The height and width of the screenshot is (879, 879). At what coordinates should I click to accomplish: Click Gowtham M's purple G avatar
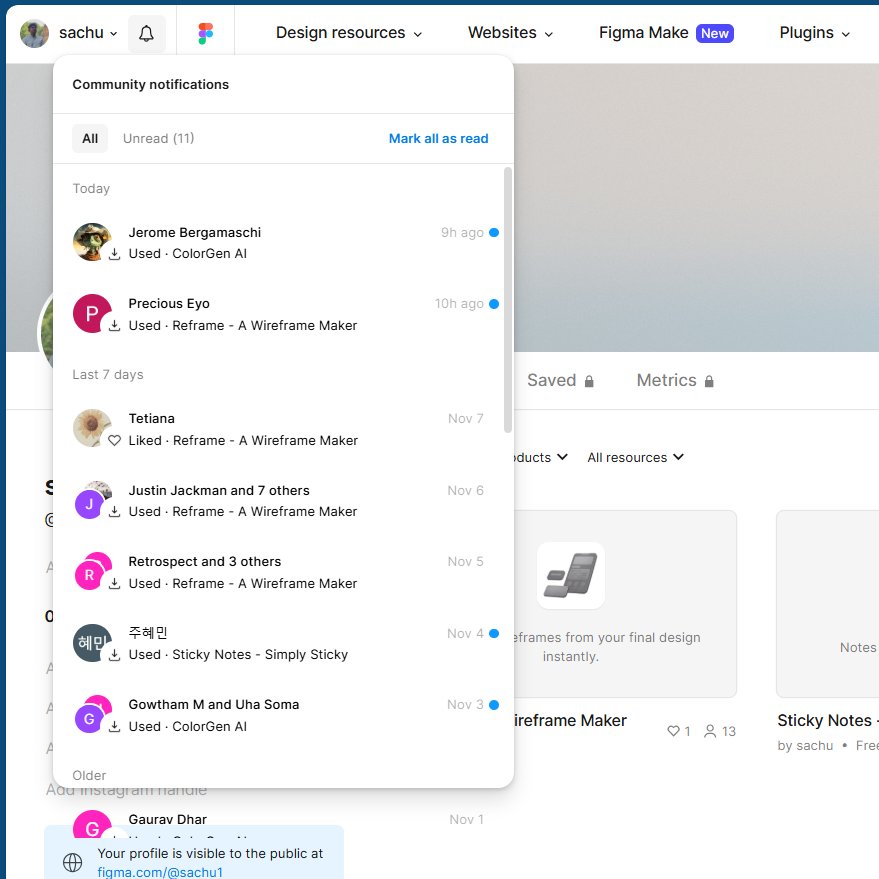(89, 719)
